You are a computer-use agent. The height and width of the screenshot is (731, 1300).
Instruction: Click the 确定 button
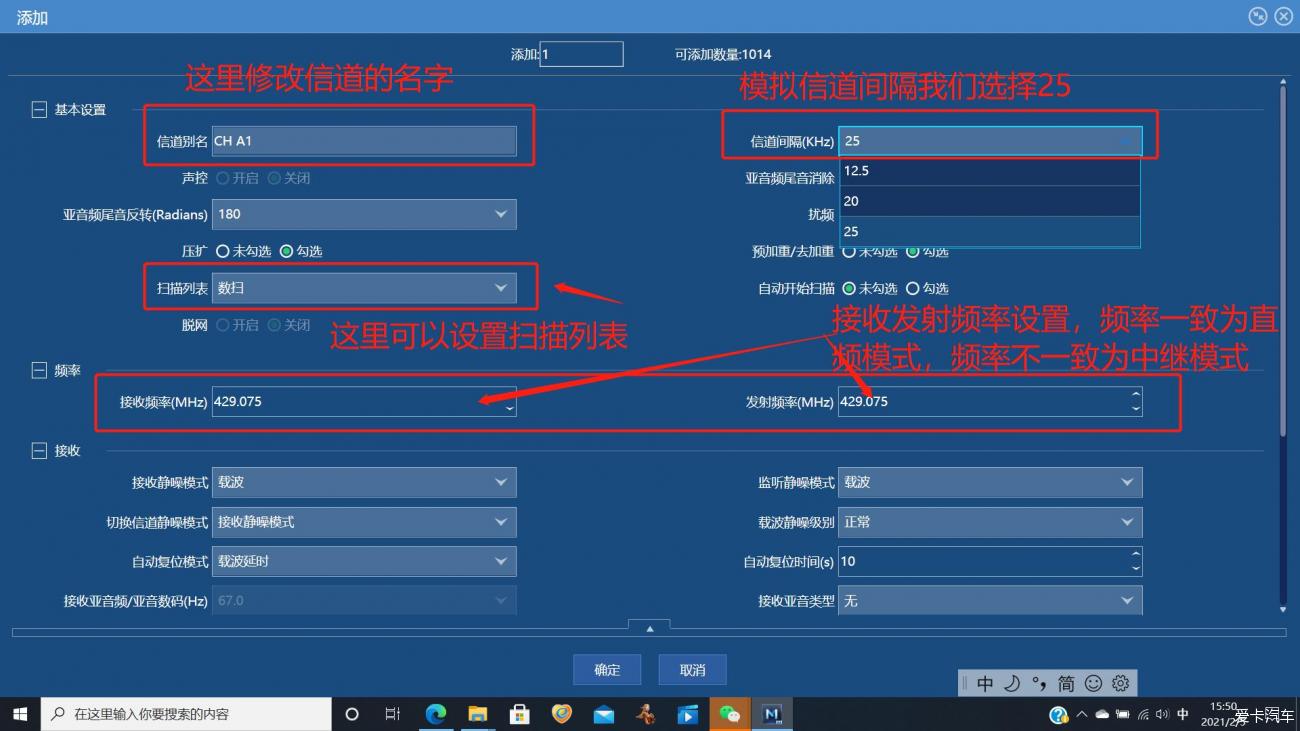coord(607,669)
